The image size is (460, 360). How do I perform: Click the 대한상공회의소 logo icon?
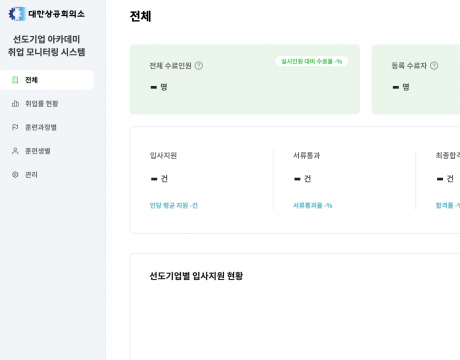[x=17, y=14]
